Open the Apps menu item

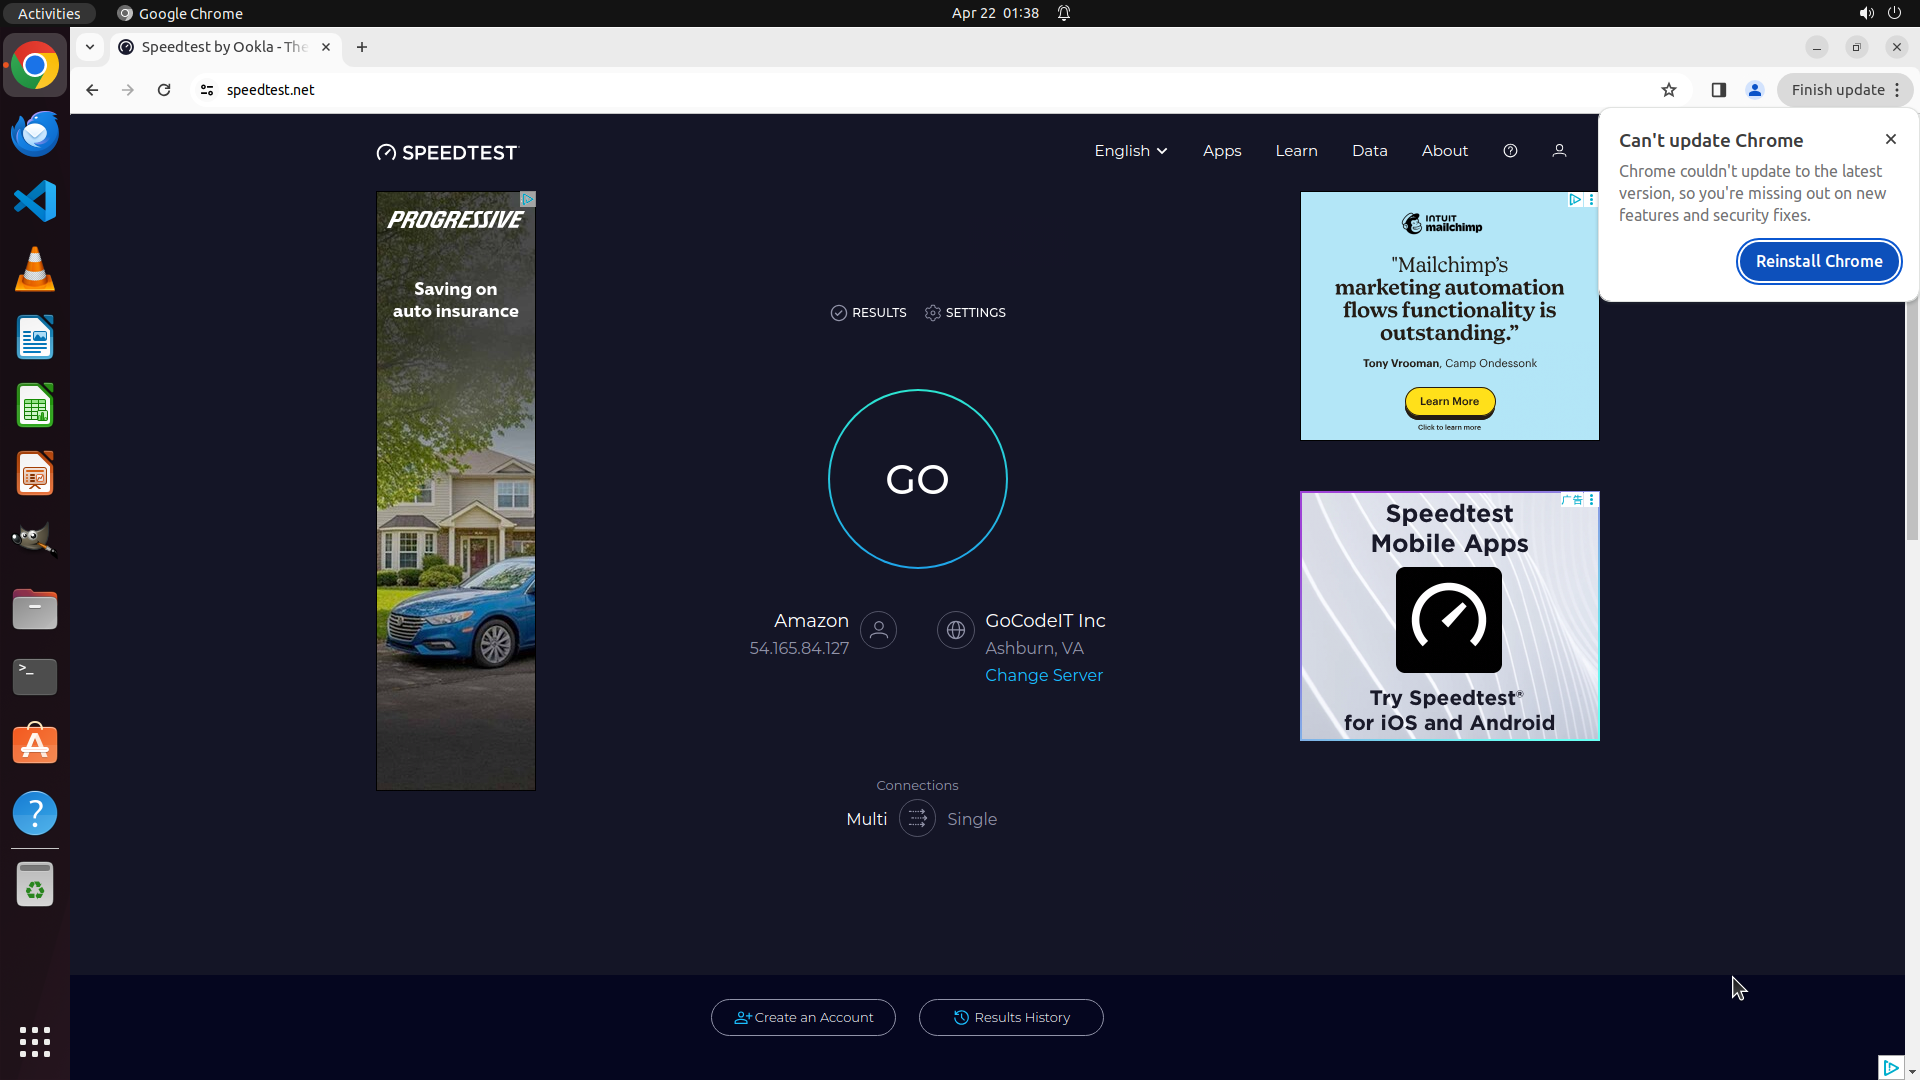point(1221,151)
